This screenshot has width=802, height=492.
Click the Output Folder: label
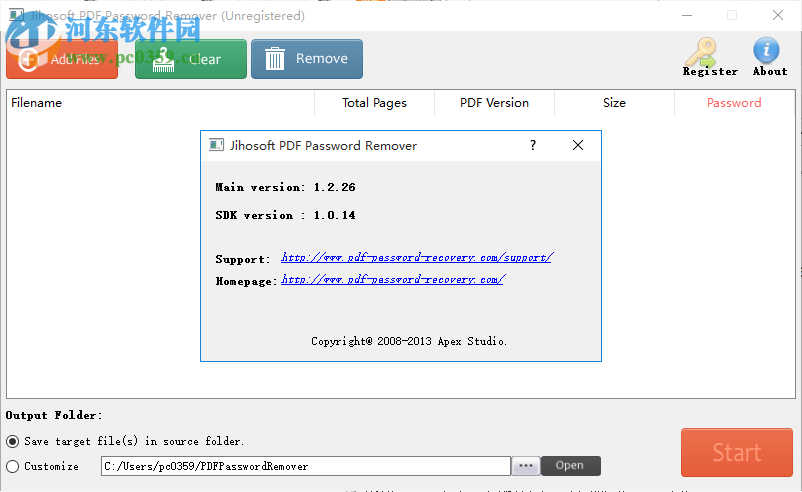point(54,415)
